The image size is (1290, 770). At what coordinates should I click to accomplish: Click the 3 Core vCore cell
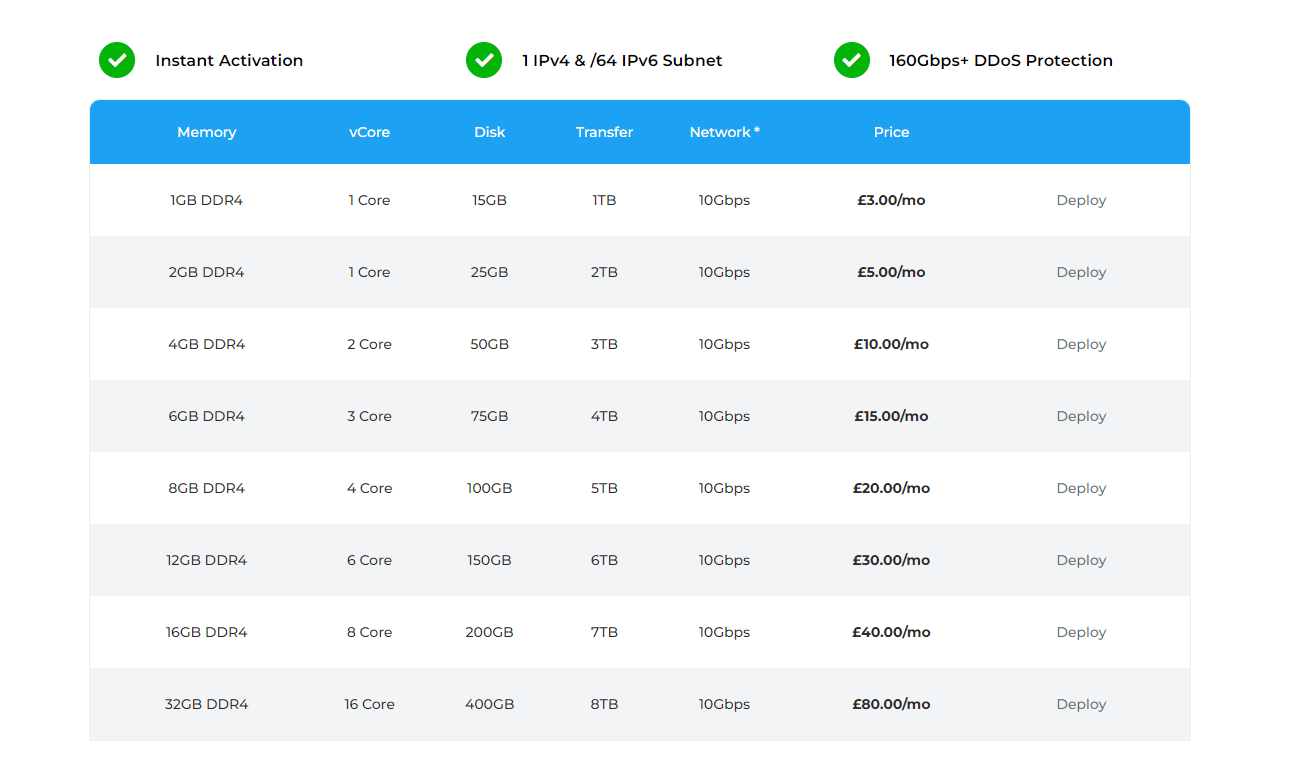coord(370,416)
